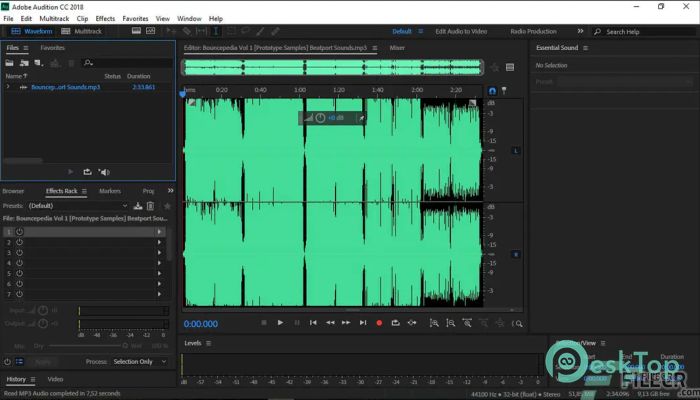Toggle power for effect slot 6

coord(20,283)
